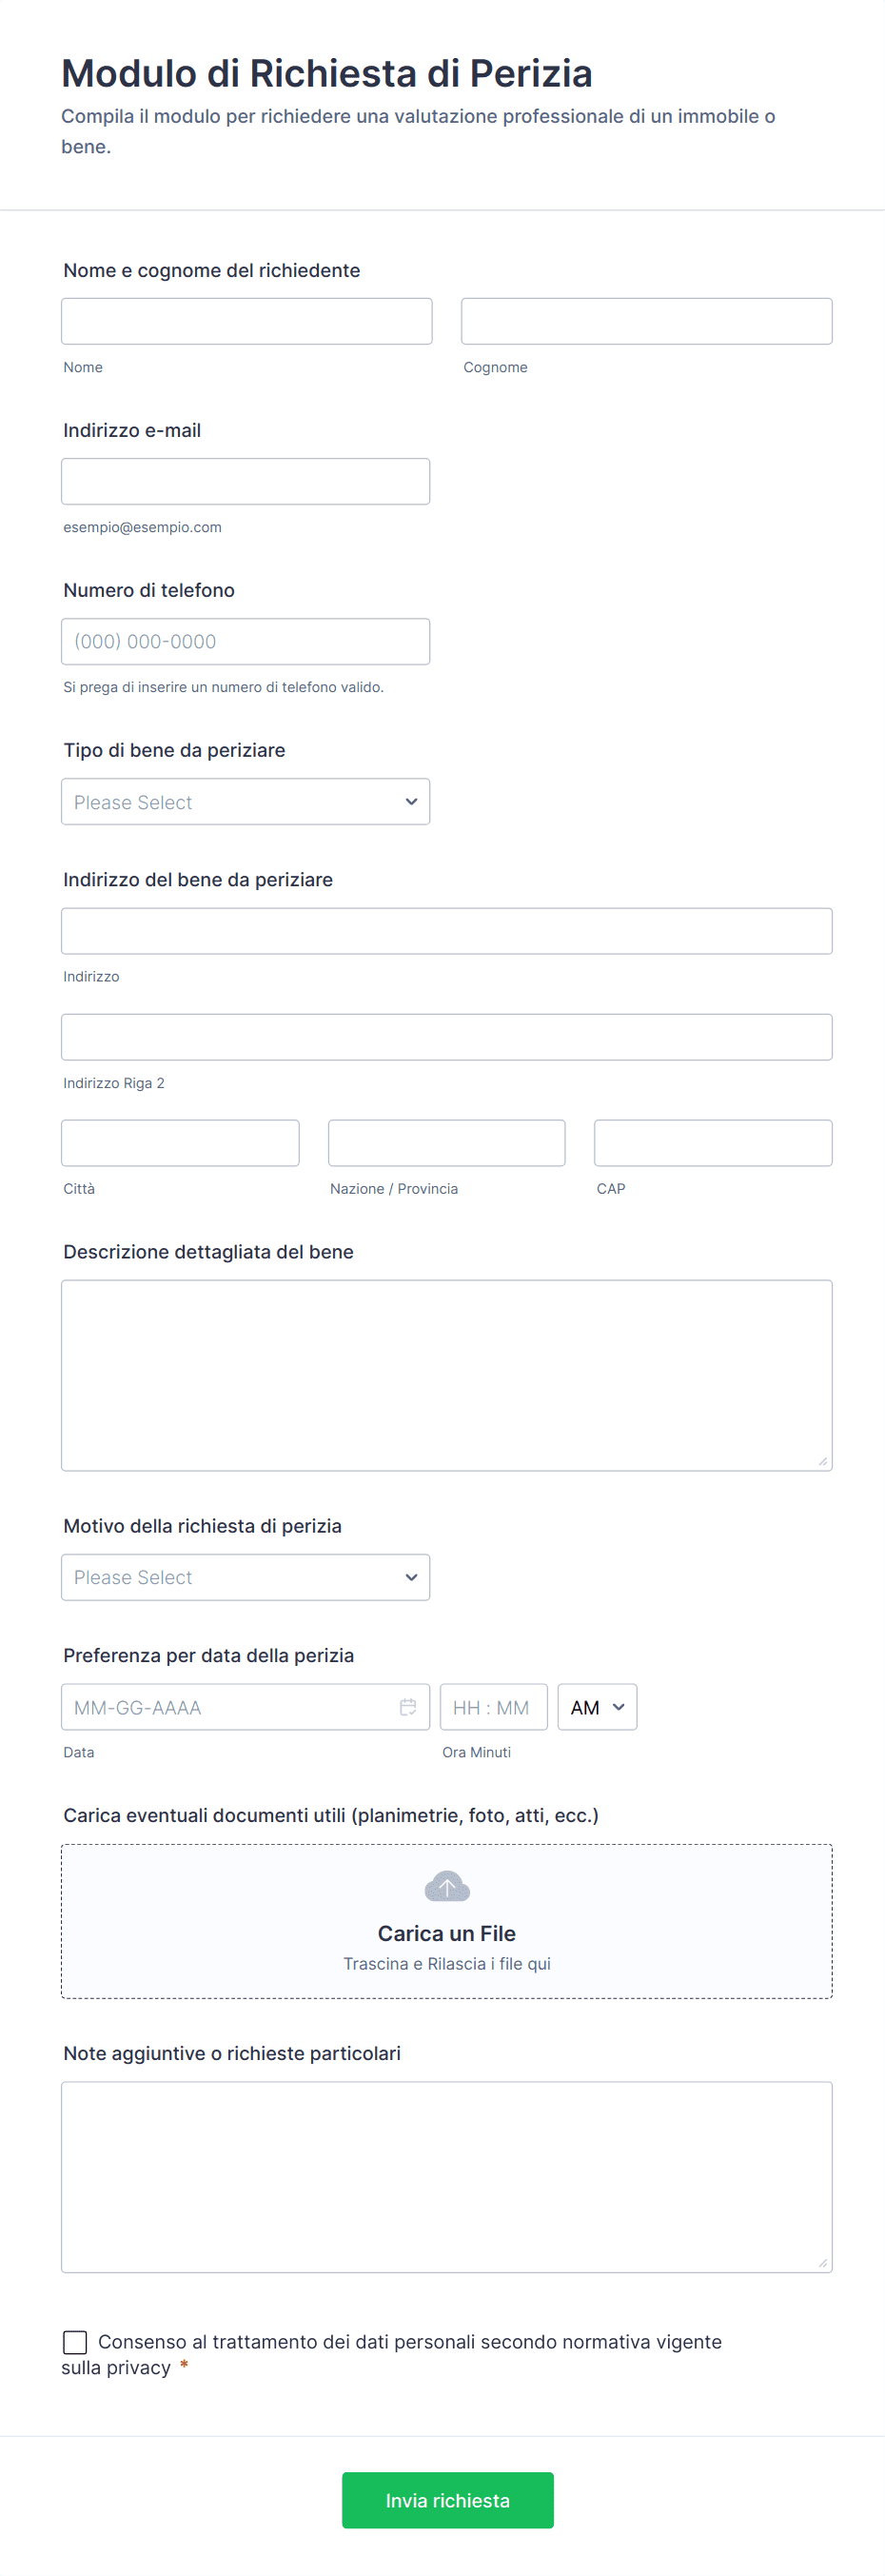
Task: Click the CAP postal code field
Action: 713,1143
